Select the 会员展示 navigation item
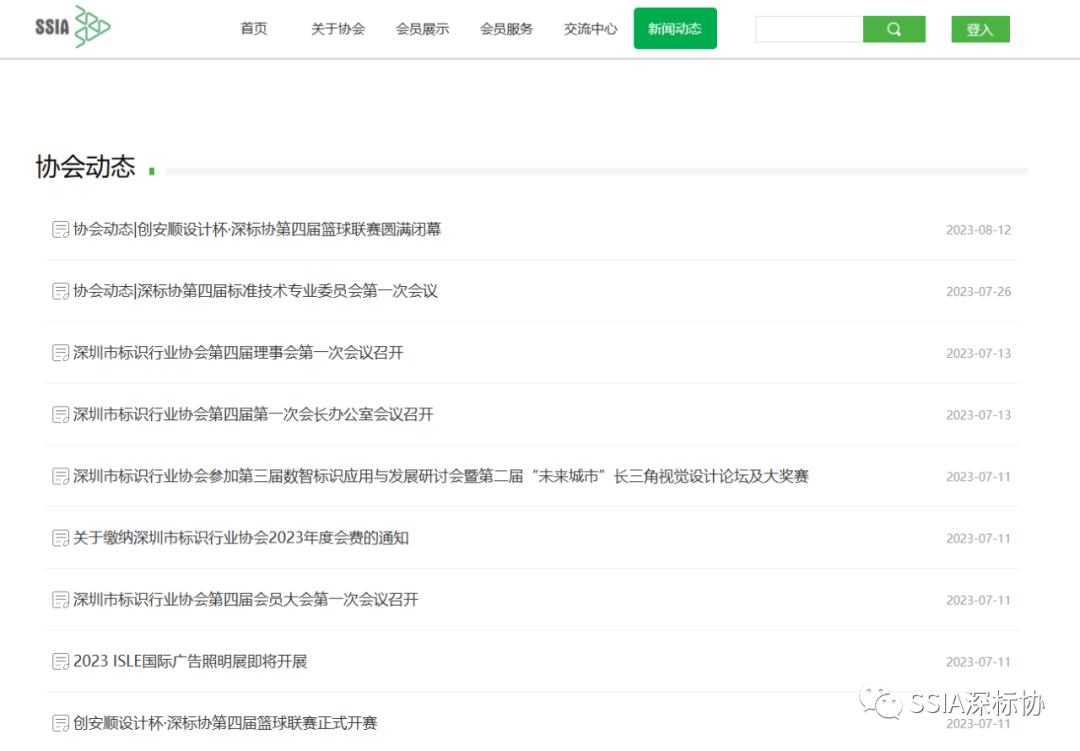This screenshot has height=751, width=1080. (x=422, y=29)
